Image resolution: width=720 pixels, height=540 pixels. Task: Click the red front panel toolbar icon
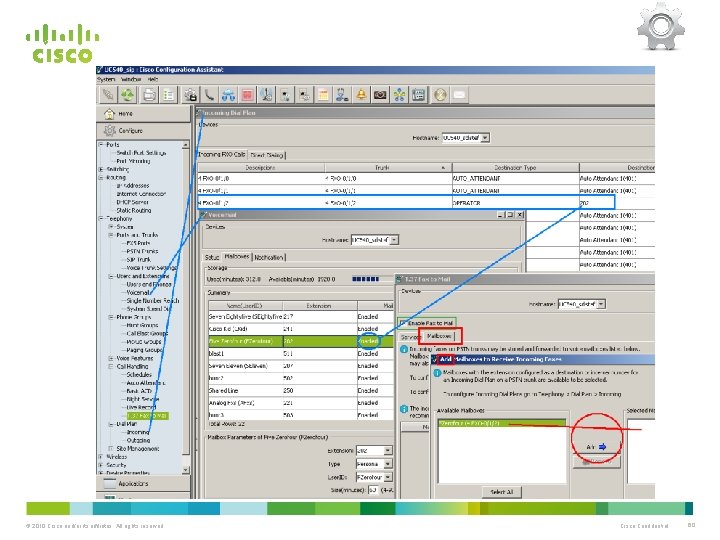(x=248, y=95)
